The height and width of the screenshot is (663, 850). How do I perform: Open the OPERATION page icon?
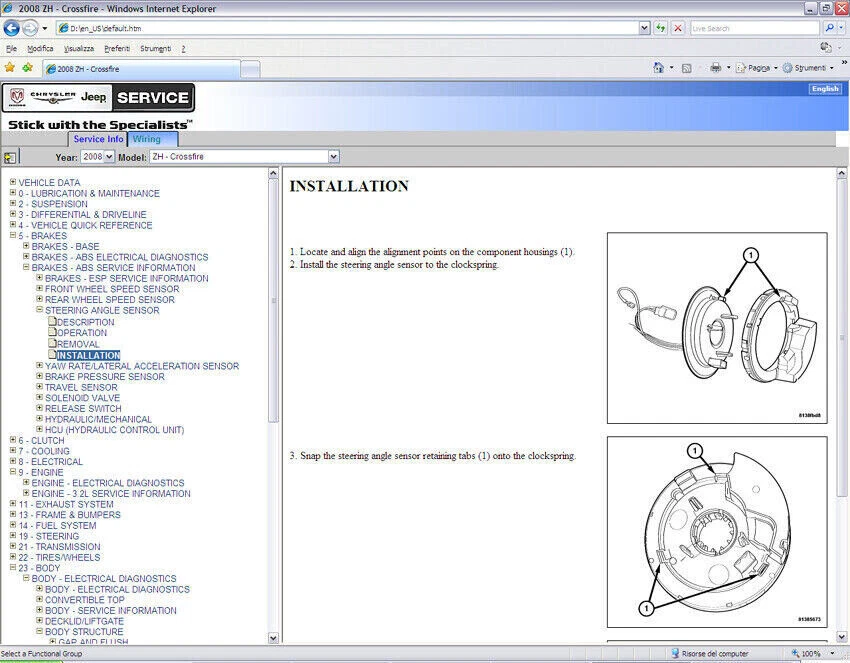[x=52, y=333]
